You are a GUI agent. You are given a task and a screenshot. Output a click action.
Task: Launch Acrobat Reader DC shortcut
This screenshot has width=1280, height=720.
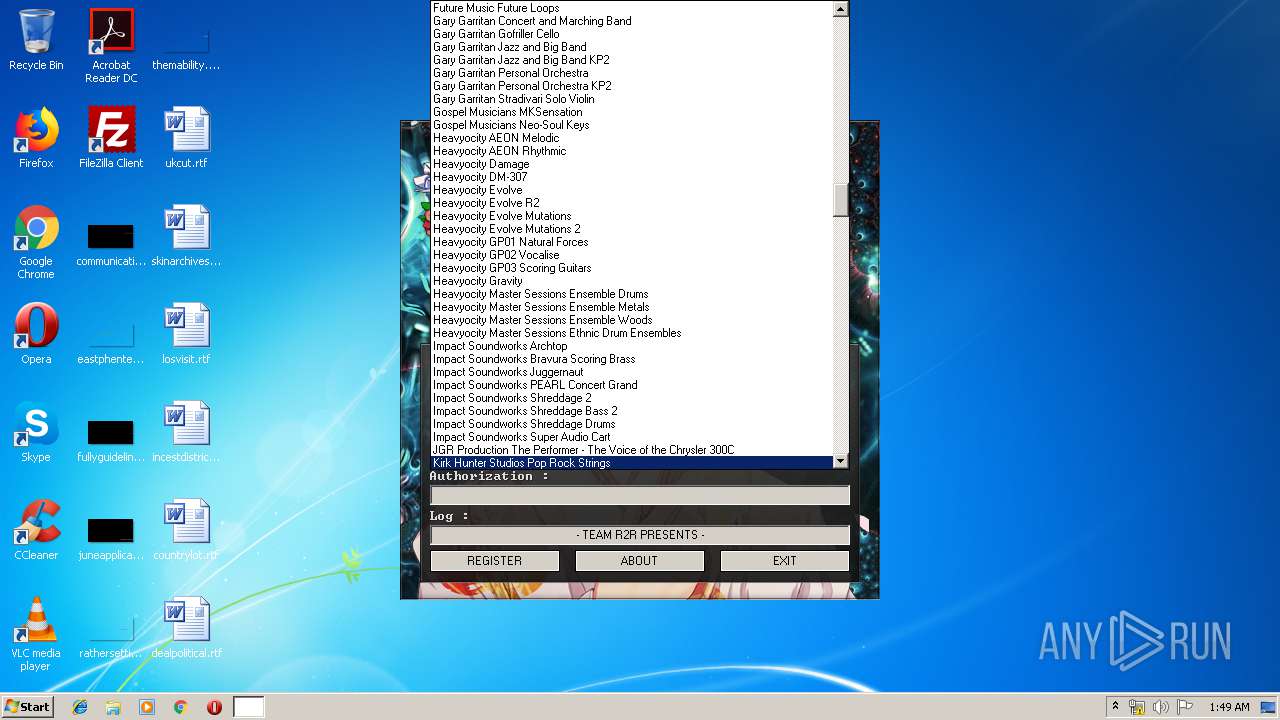pos(111,46)
